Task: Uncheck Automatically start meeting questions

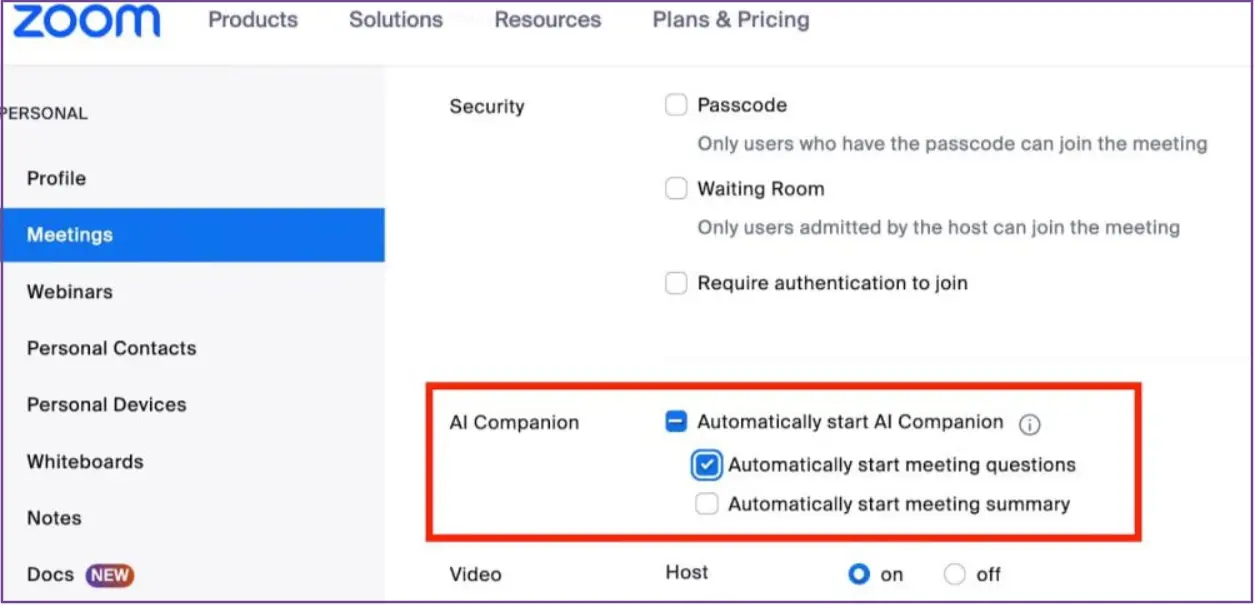Action: (x=707, y=464)
